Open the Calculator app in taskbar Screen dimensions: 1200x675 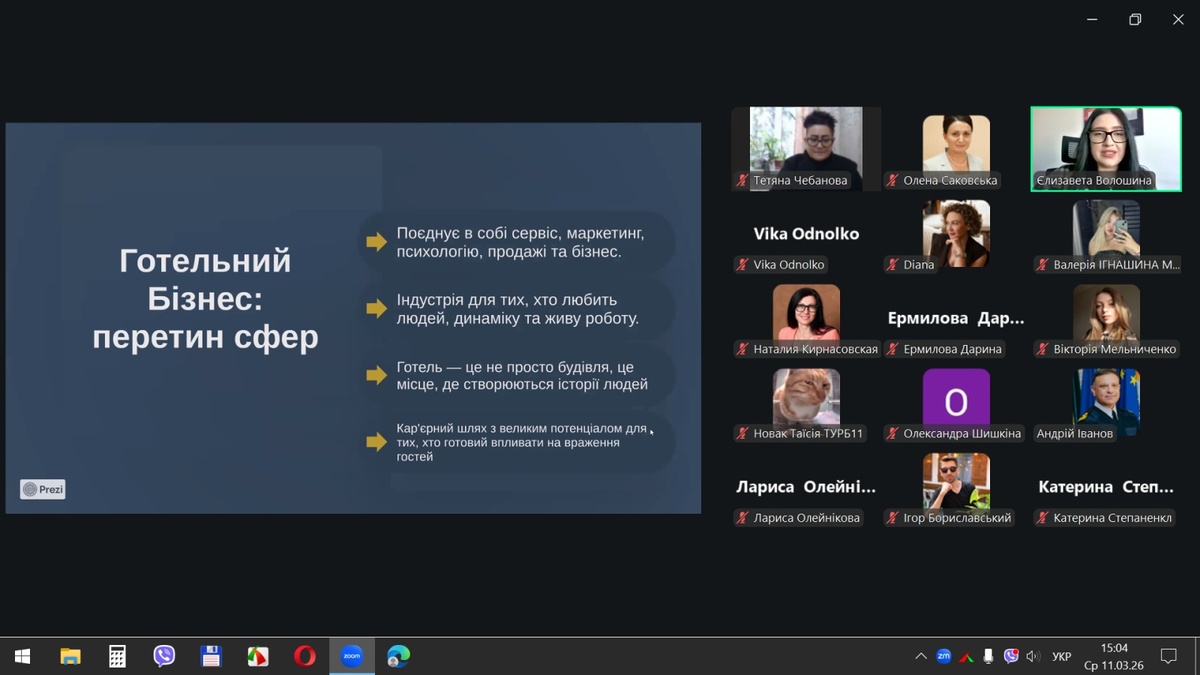pos(117,656)
